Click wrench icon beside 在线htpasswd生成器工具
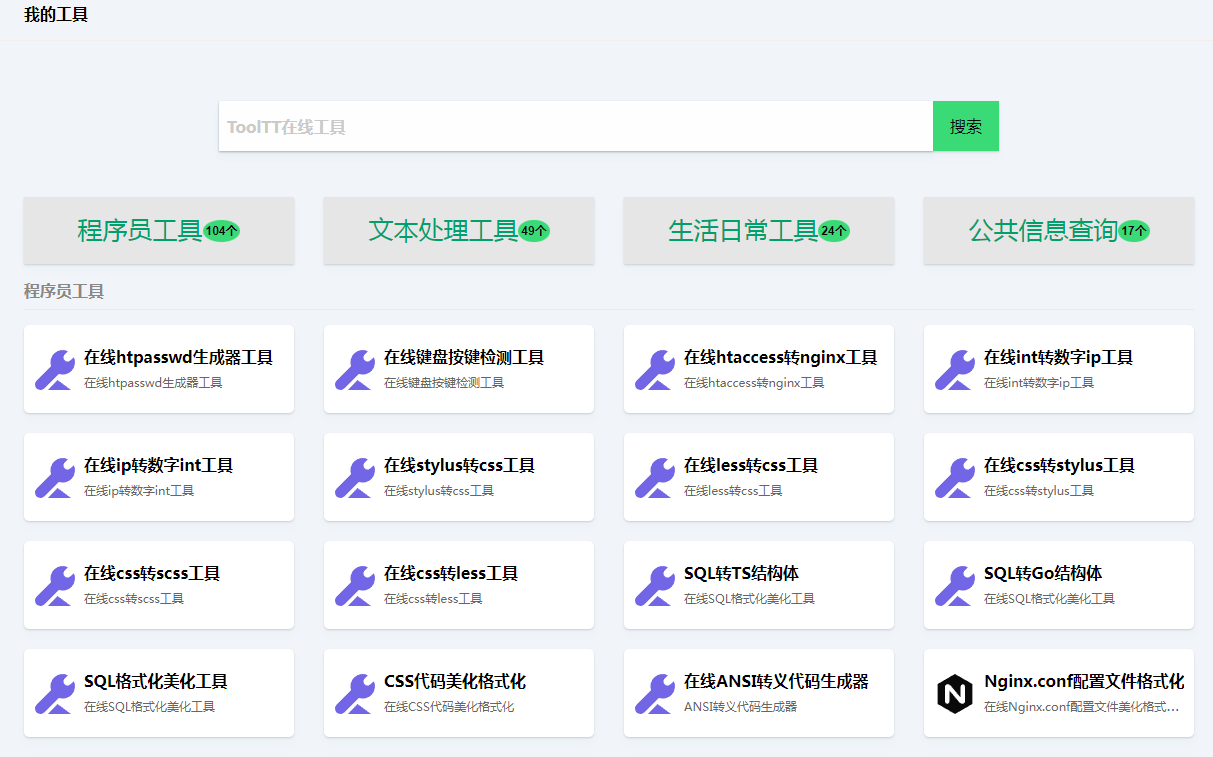 [54, 369]
